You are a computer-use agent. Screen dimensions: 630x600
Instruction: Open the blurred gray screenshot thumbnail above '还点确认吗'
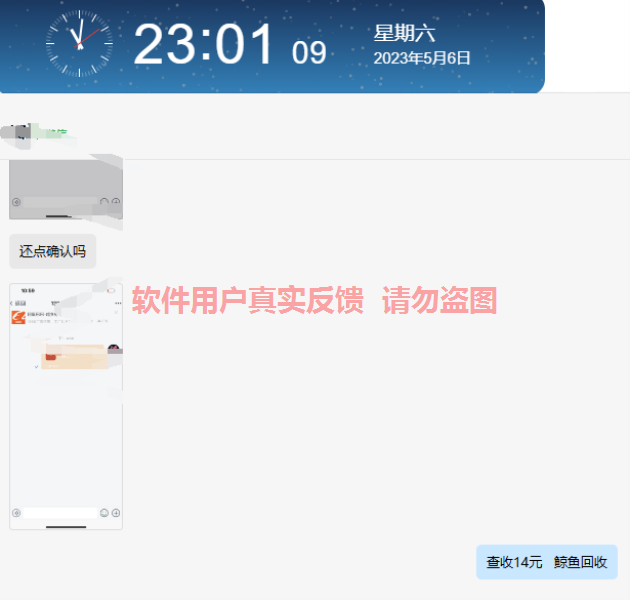point(66,189)
